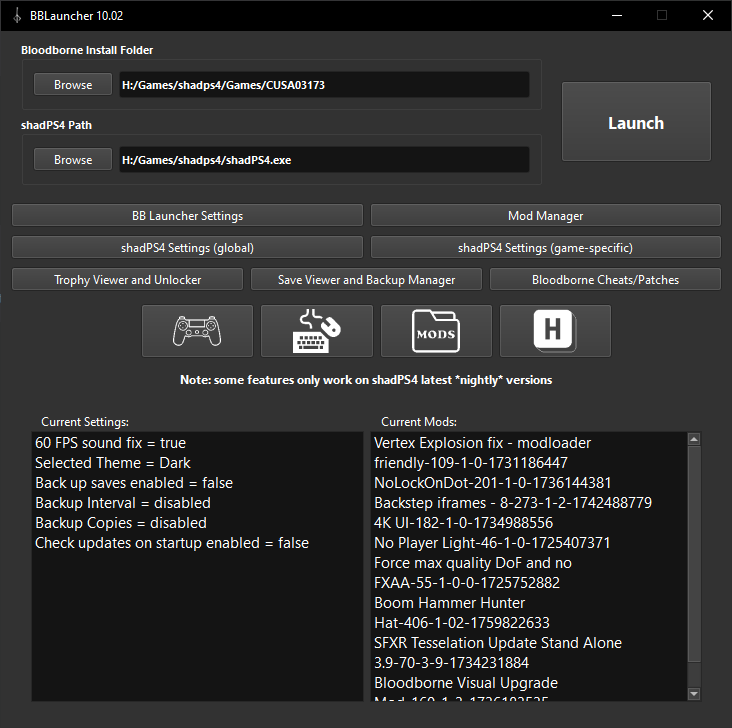Click the Current Mods scrollbar thumb
This screenshot has width=732, height=728.
pyautogui.click(x=694, y=554)
